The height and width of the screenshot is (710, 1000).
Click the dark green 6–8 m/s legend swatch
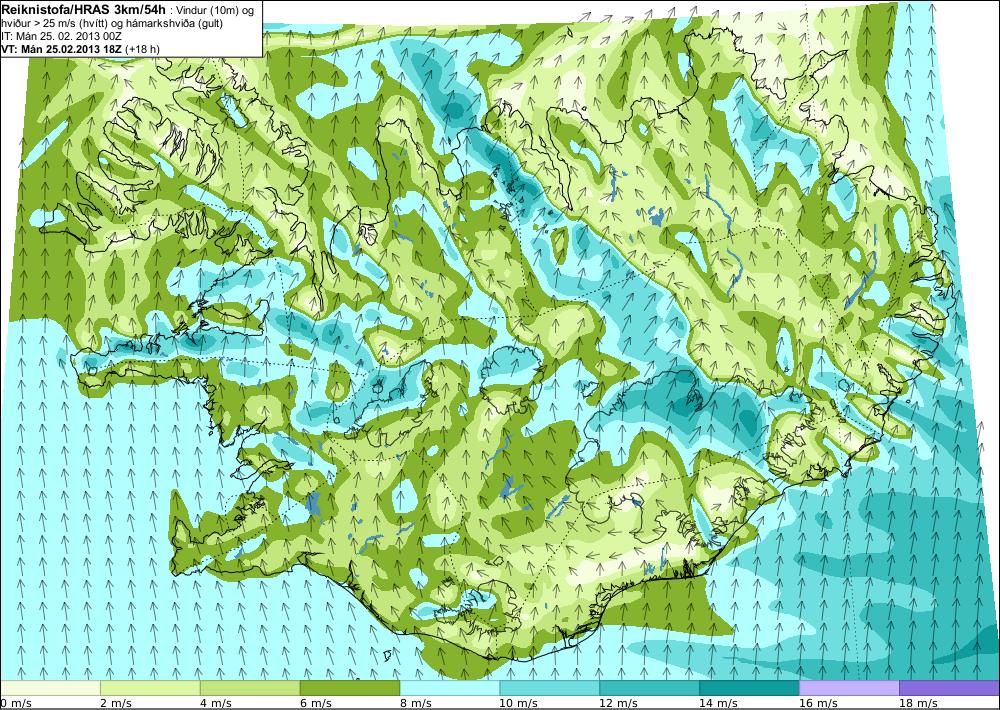[350, 688]
